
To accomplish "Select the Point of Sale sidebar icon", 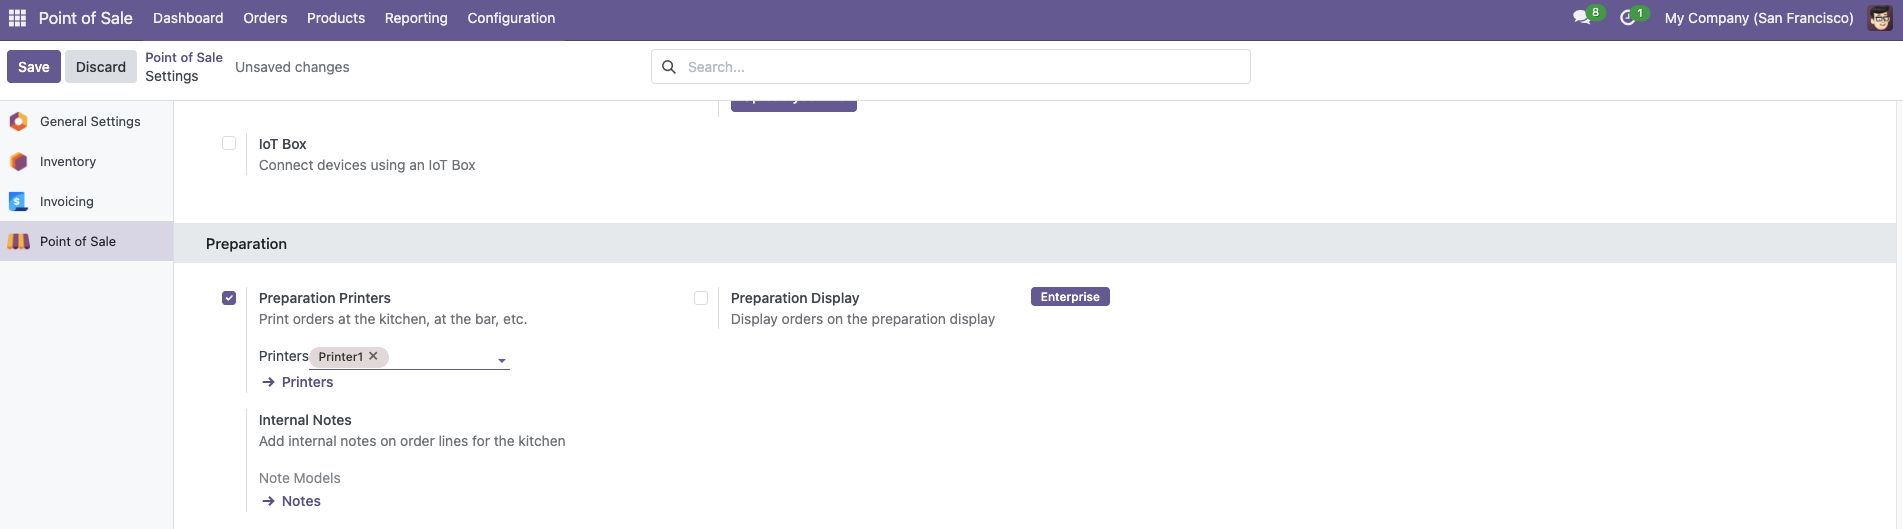I will (x=18, y=241).
